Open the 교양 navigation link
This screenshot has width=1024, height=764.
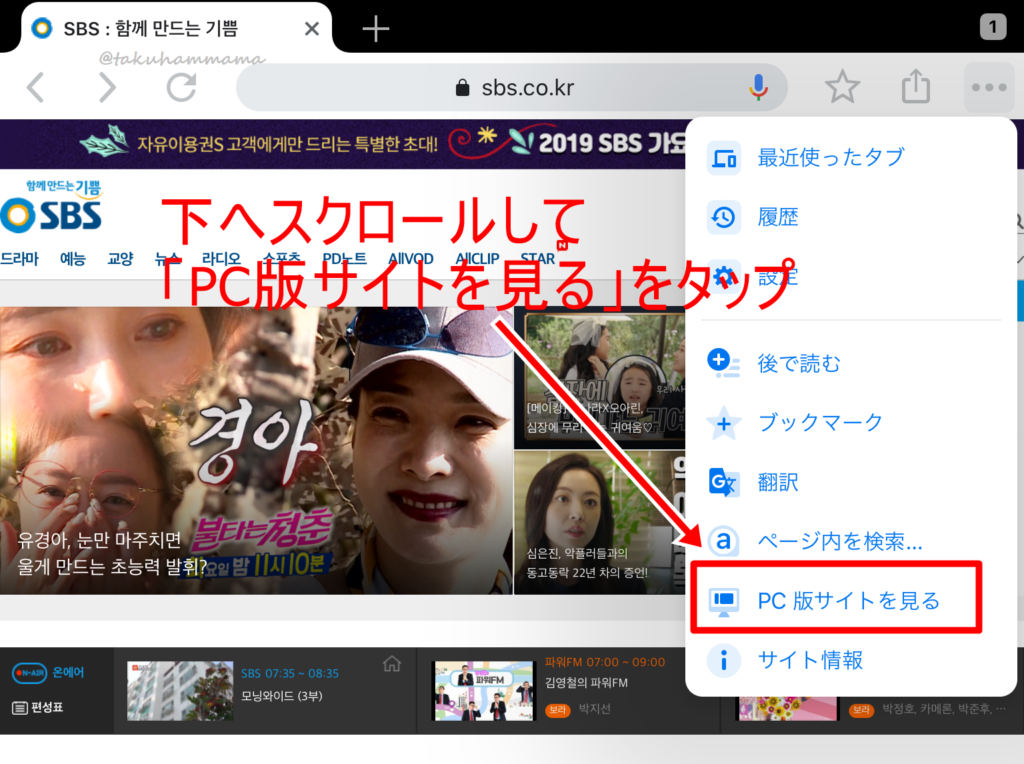(x=120, y=259)
